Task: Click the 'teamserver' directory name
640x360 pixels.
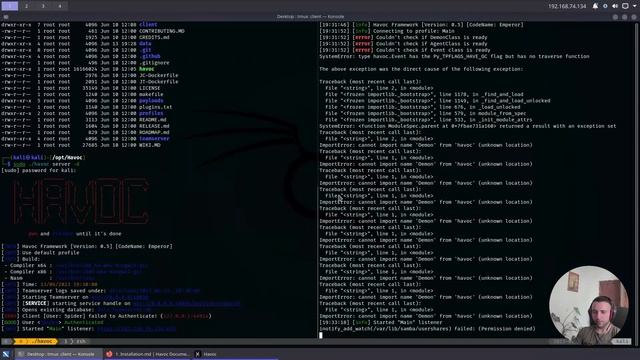Action: 154,139
